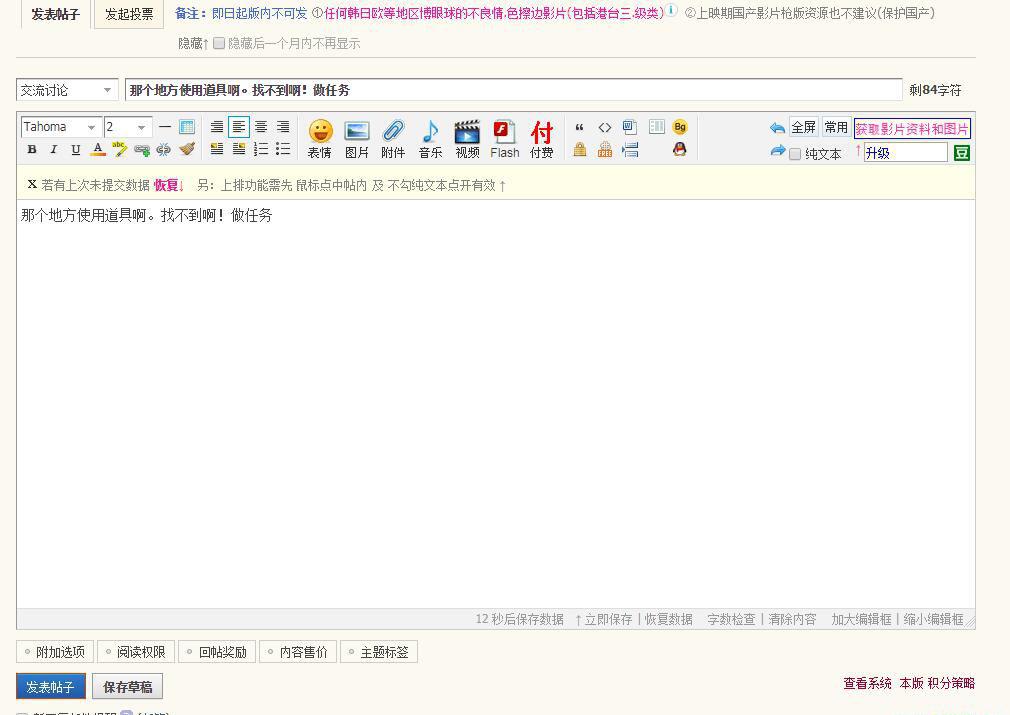1010x715 pixels.
Task: Open the 表情 emoticon picker
Action: tap(320, 138)
